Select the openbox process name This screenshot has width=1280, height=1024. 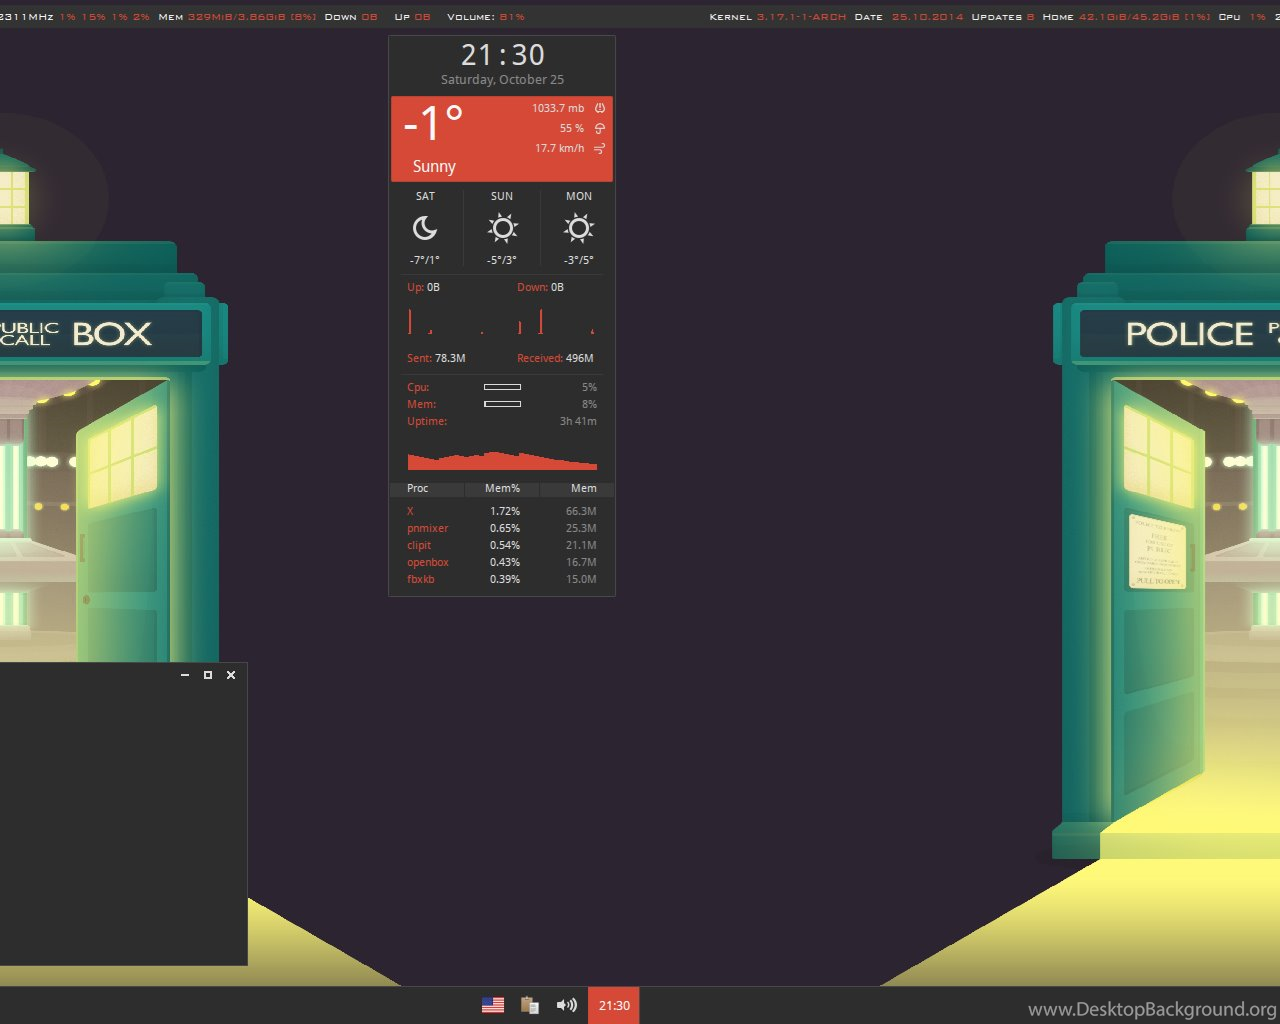tap(428, 562)
